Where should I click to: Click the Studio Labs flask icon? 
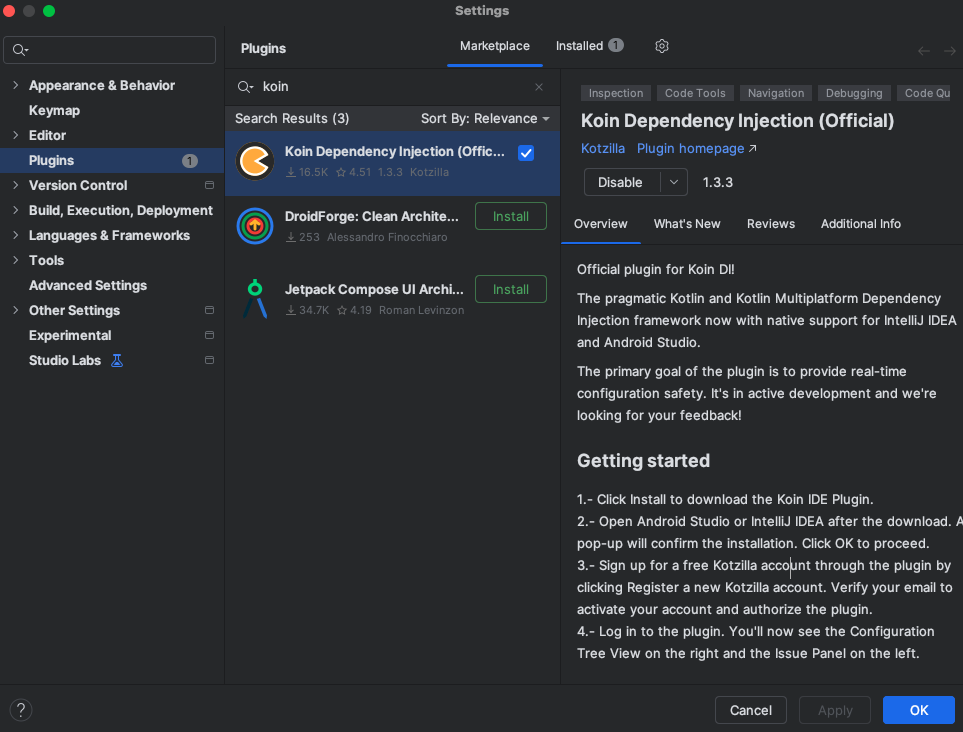(117, 360)
